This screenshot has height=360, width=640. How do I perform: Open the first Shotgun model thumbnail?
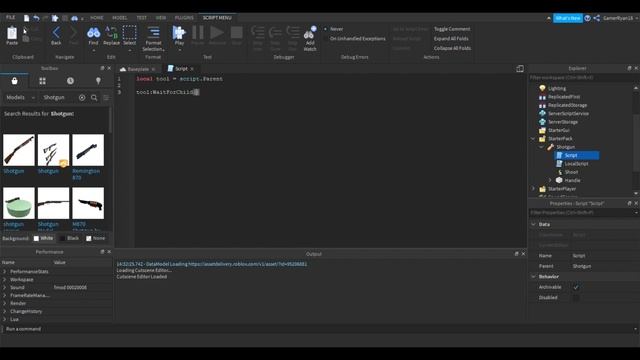pos(19,150)
